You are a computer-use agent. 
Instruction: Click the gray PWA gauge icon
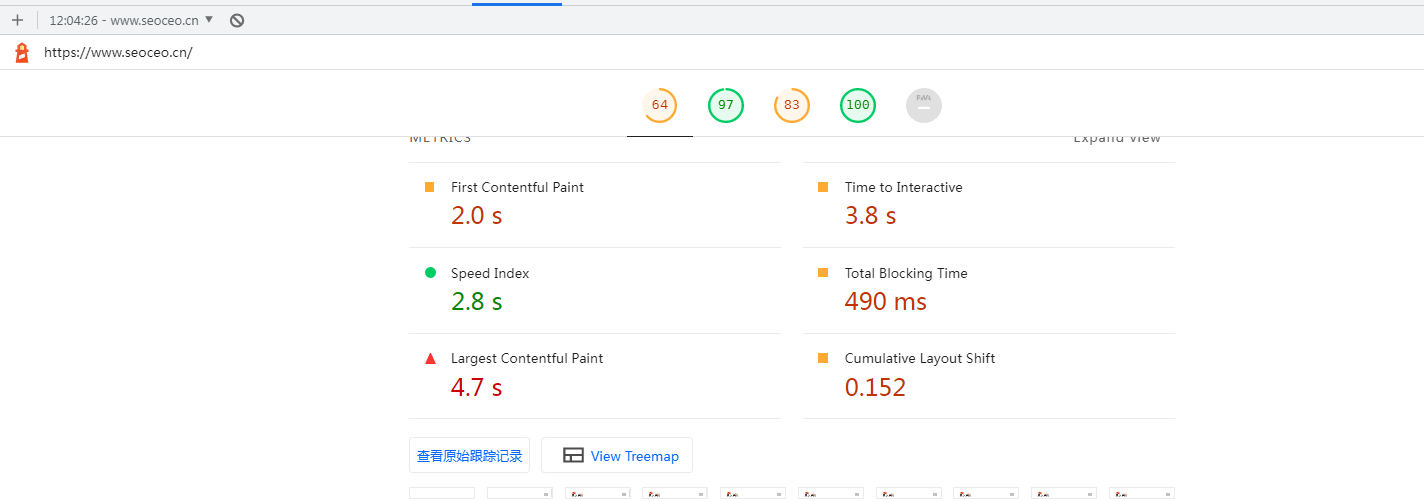[924, 105]
